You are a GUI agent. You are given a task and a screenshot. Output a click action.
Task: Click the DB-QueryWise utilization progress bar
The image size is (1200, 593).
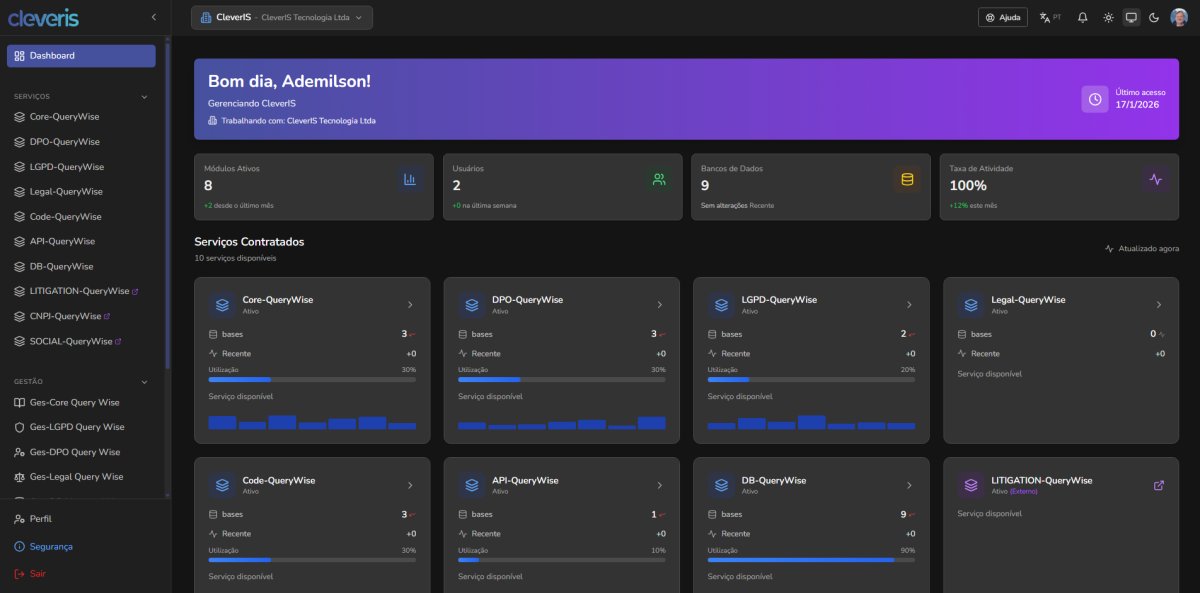click(811, 560)
